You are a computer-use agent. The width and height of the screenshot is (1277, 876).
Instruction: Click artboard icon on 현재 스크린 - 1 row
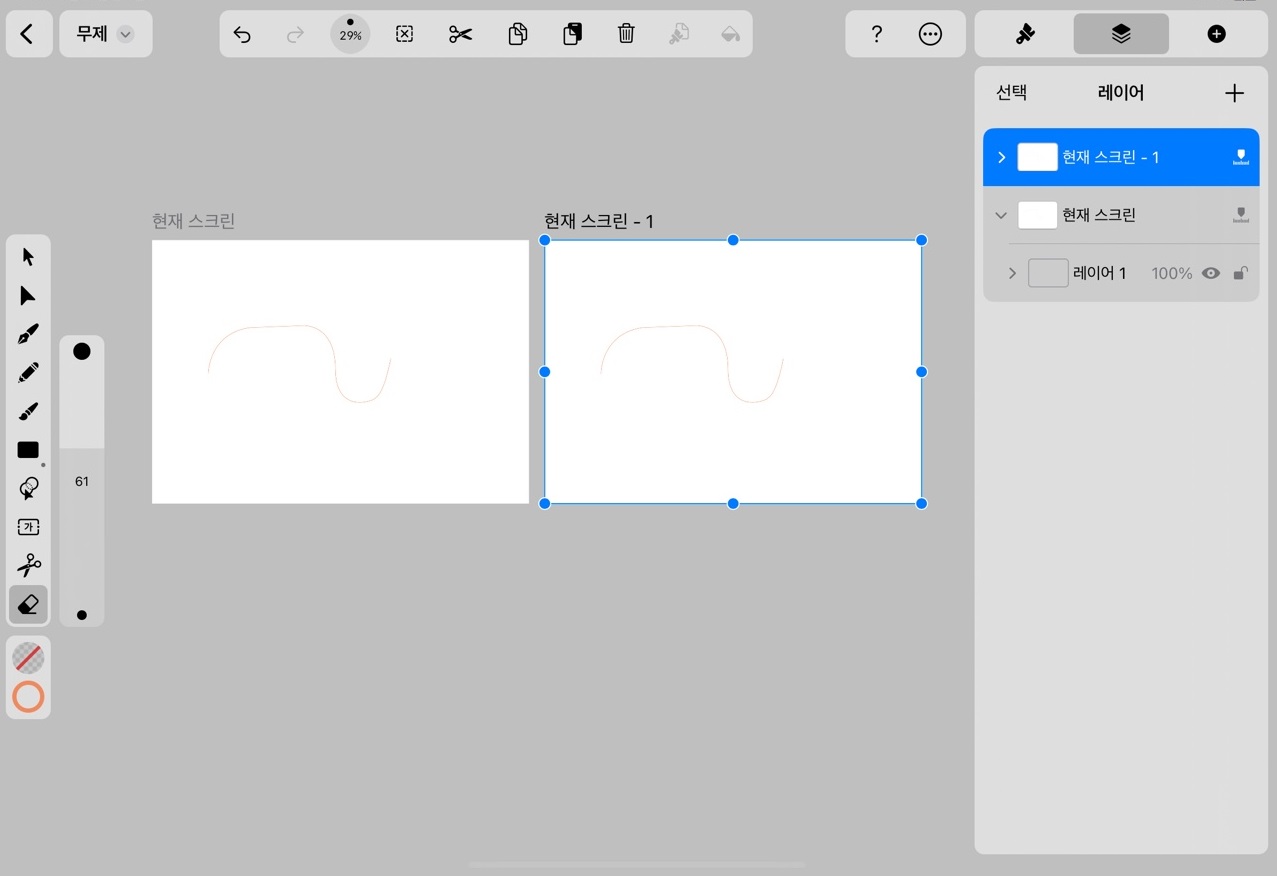[1241, 157]
